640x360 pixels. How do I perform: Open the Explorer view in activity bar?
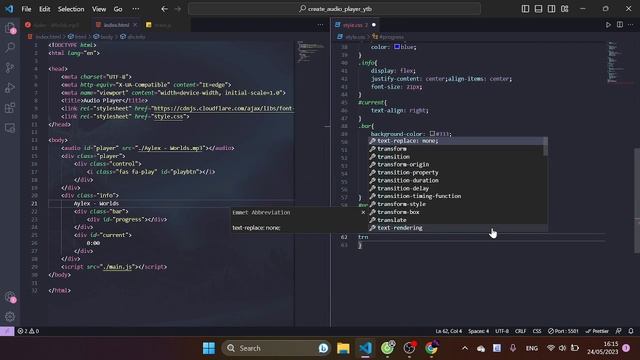click(10, 28)
